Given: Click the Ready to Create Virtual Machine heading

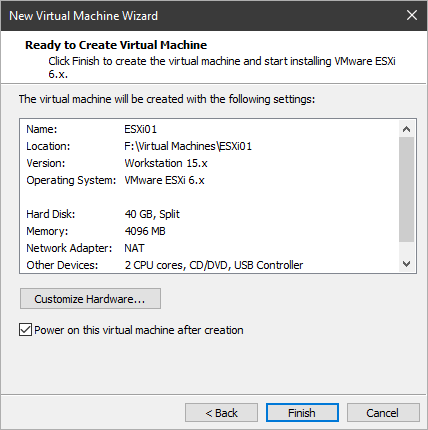Looking at the screenshot, I should (116, 45).
